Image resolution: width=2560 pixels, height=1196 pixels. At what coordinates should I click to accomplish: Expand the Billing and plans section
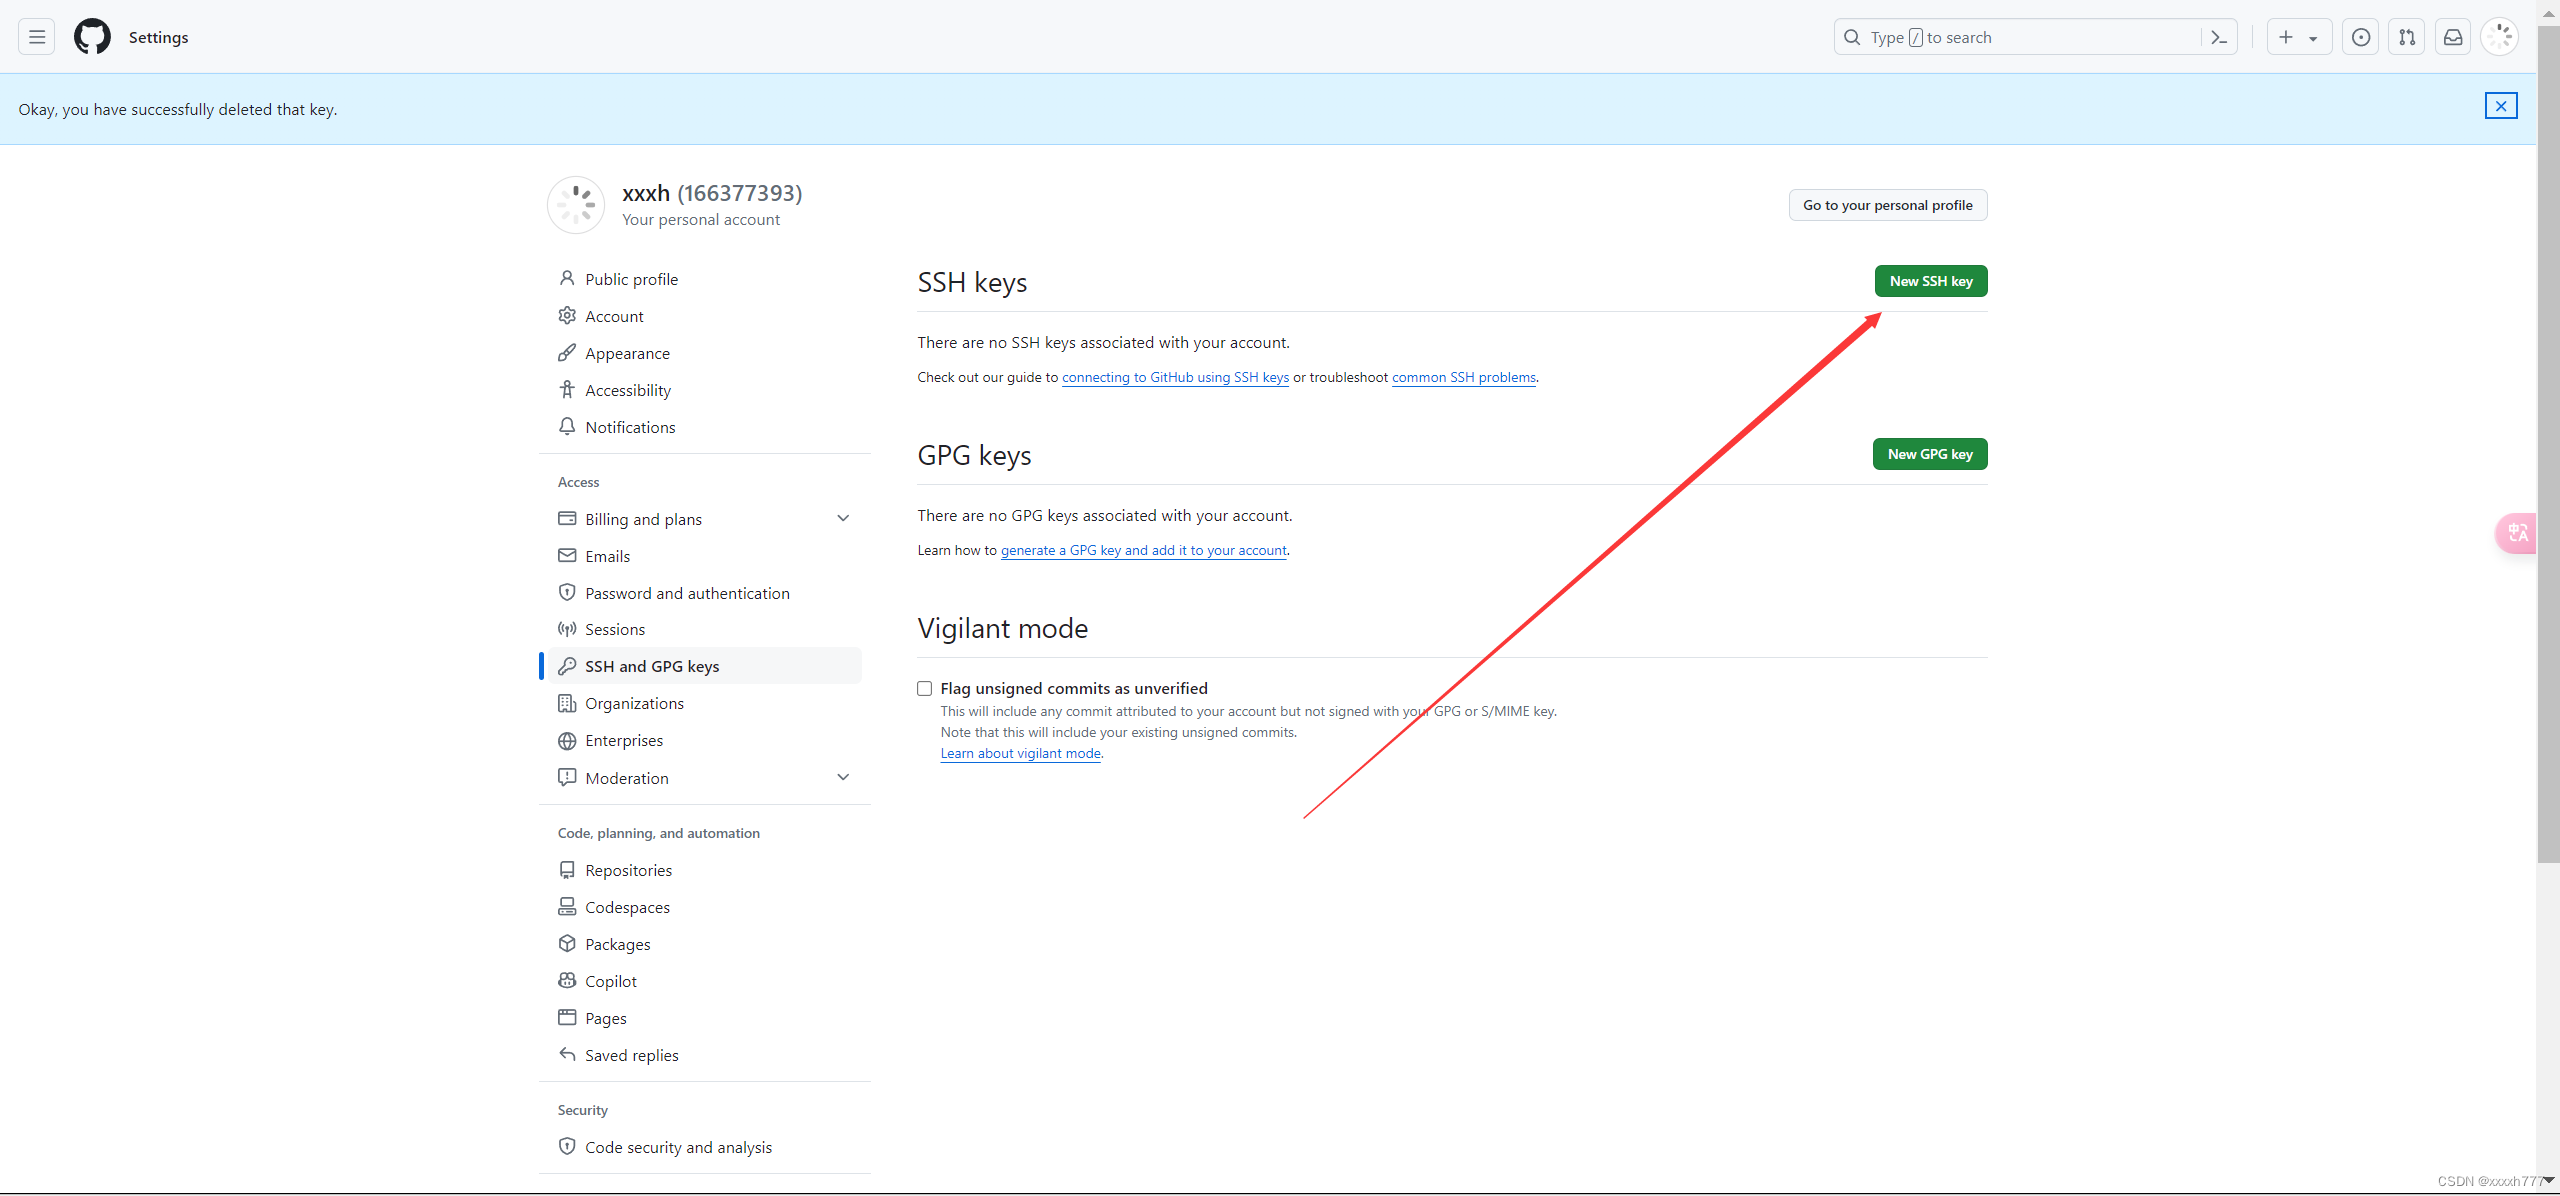[x=843, y=518]
